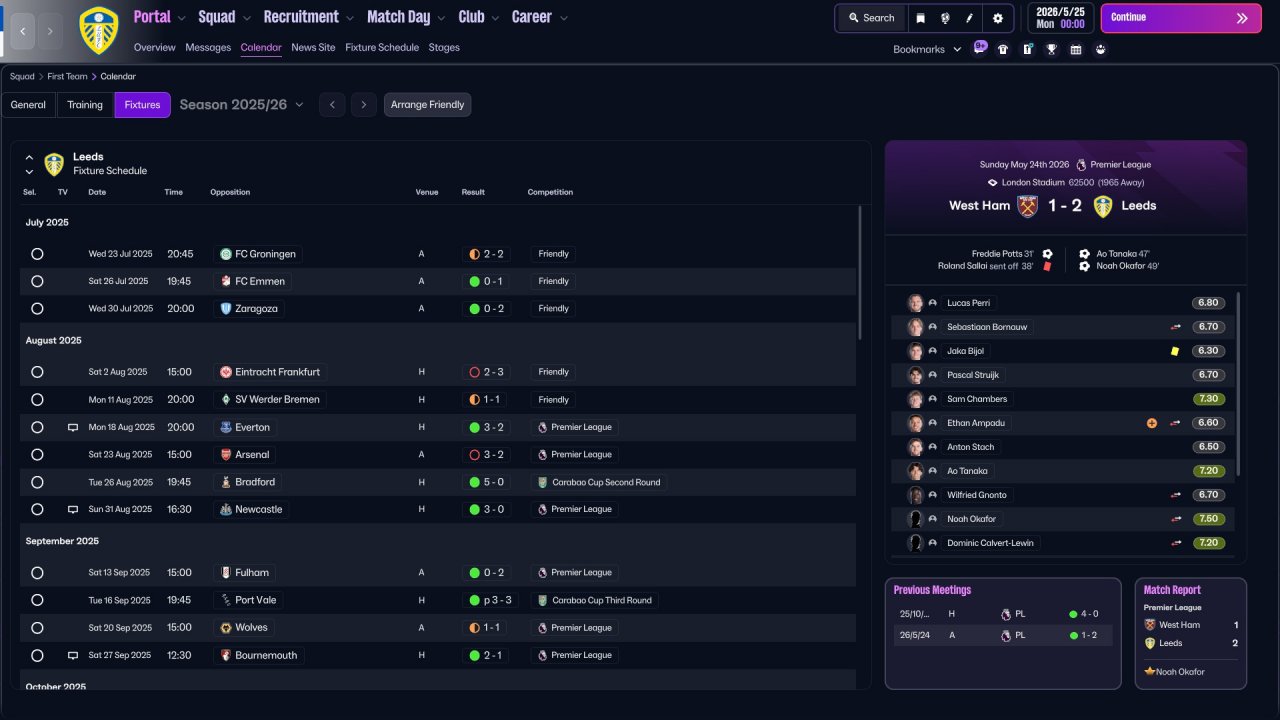Go back with the left navigation arrow

(23, 31)
